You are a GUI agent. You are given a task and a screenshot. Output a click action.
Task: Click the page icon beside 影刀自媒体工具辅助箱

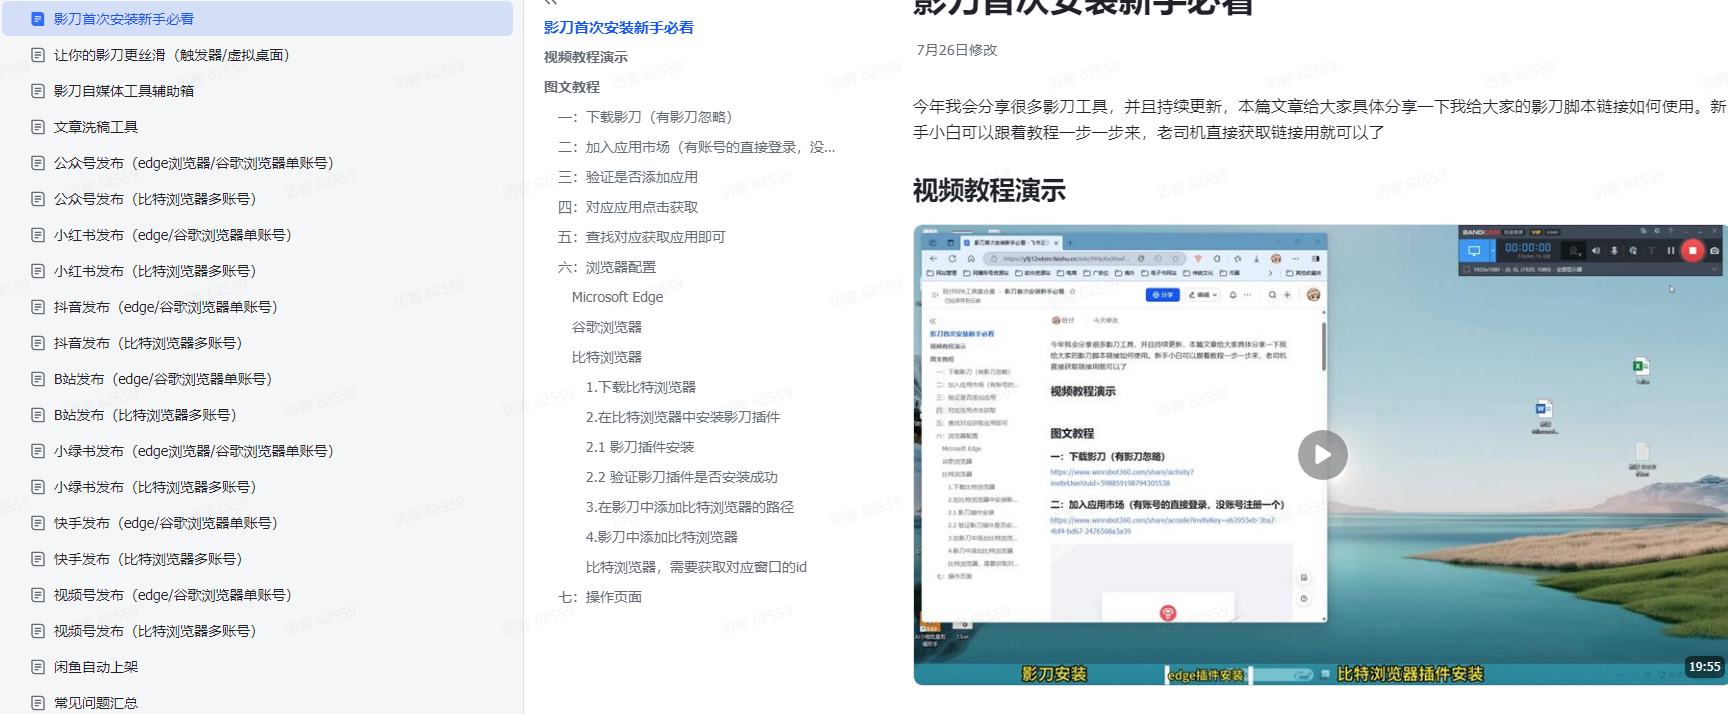pos(38,91)
